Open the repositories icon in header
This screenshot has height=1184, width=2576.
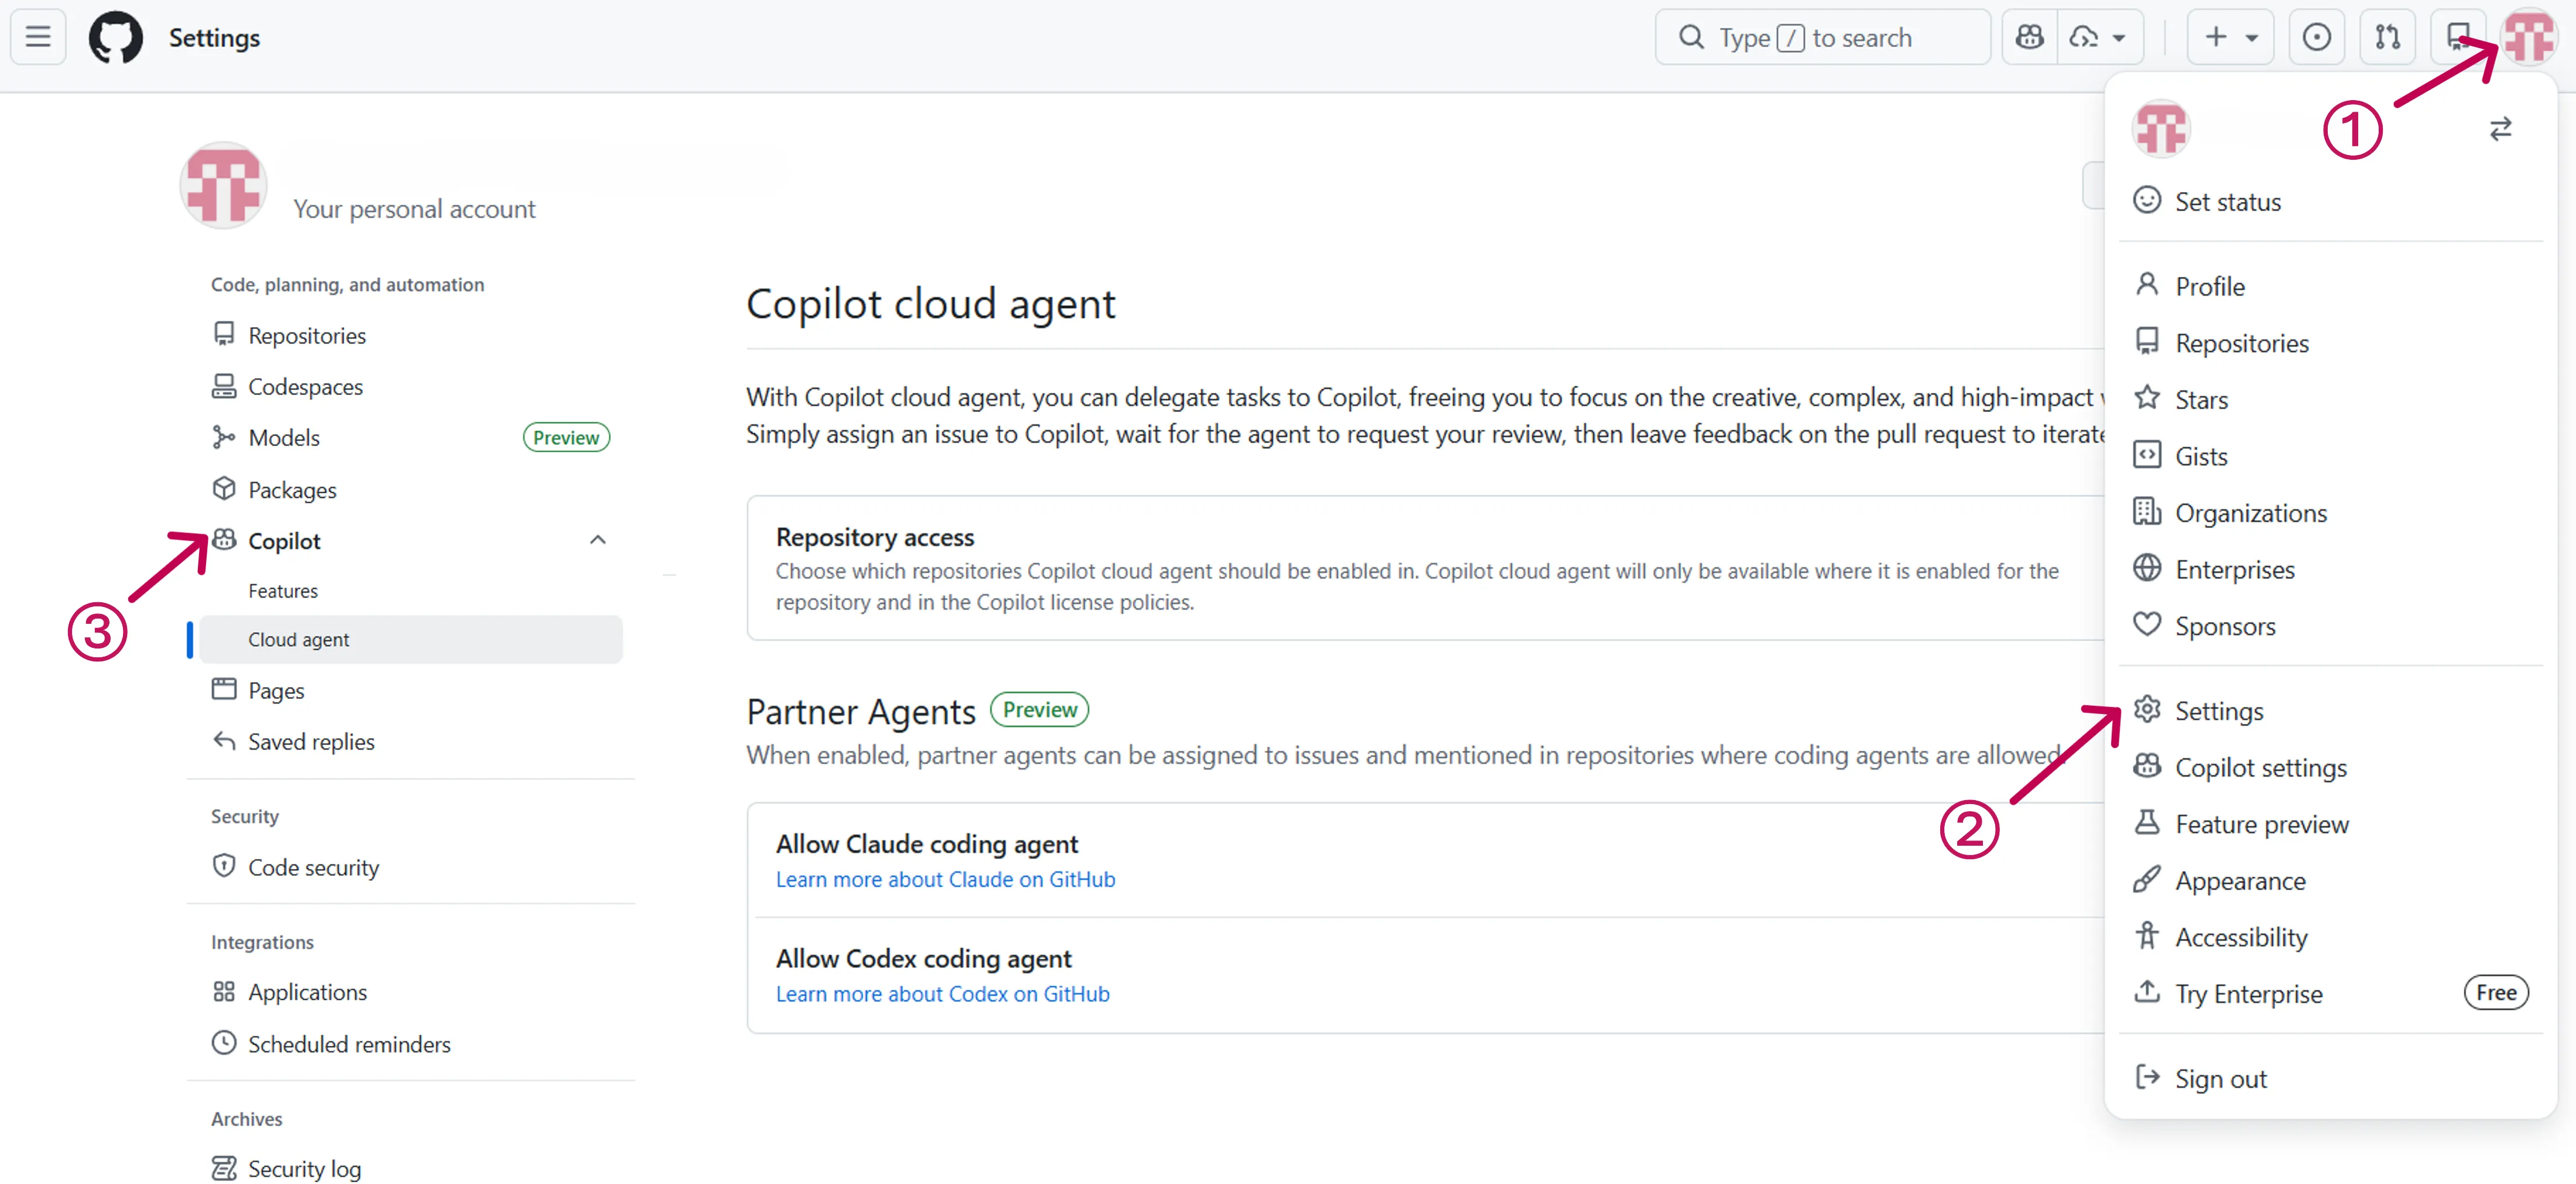point(2457,37)
